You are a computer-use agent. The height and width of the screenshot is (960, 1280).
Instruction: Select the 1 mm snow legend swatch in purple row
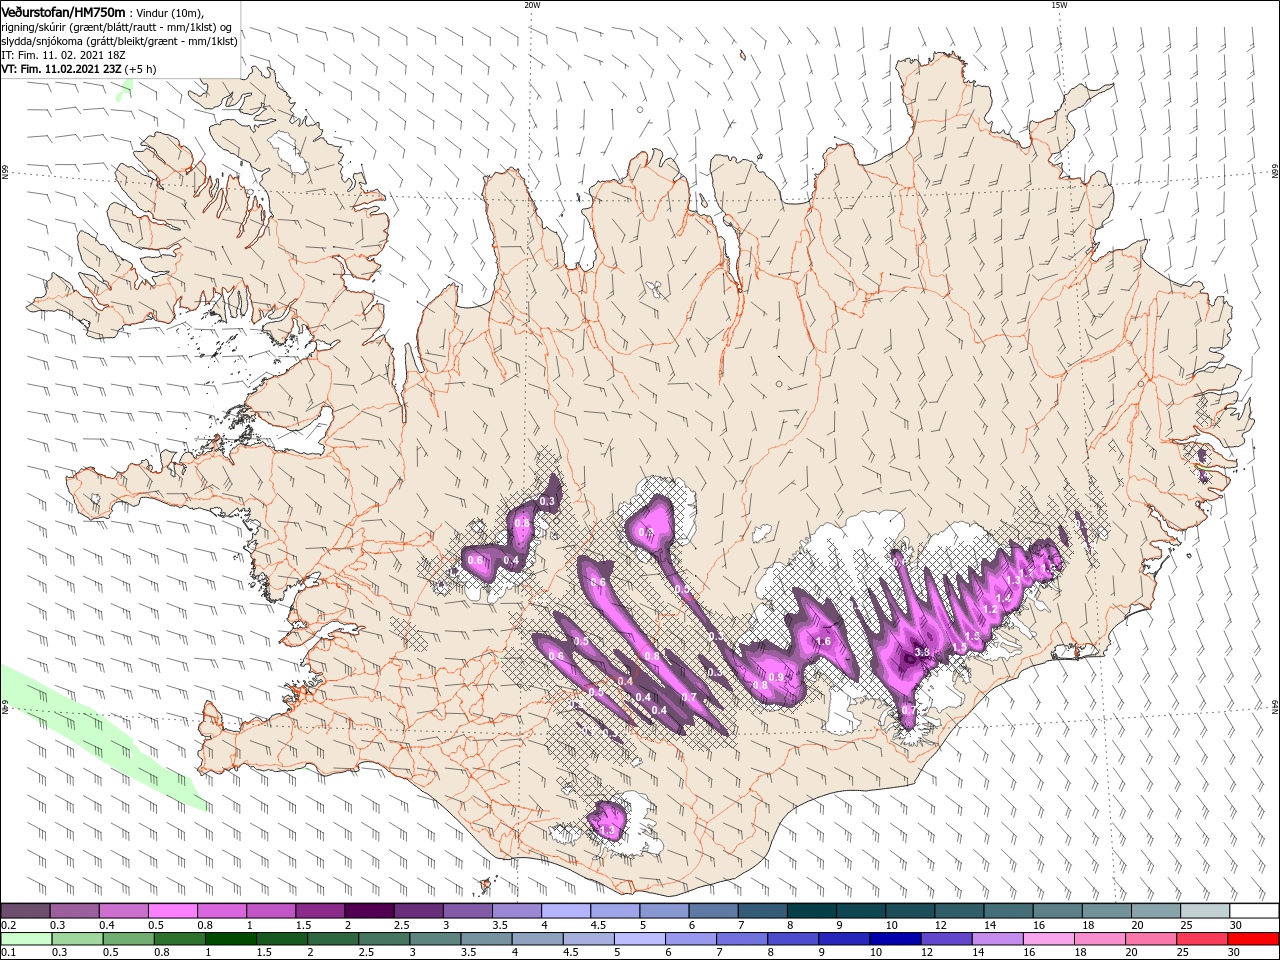click(x=270, y=911)
